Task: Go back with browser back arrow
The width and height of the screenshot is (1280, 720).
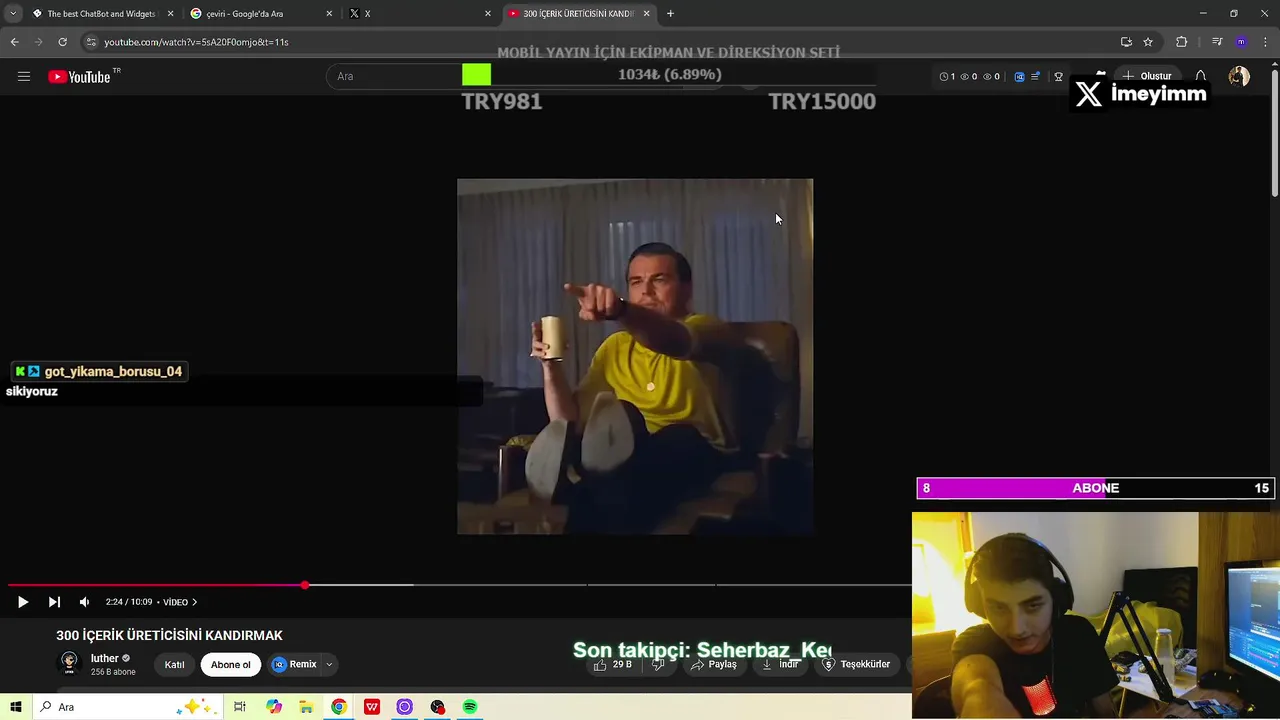Action: (14, 42)
